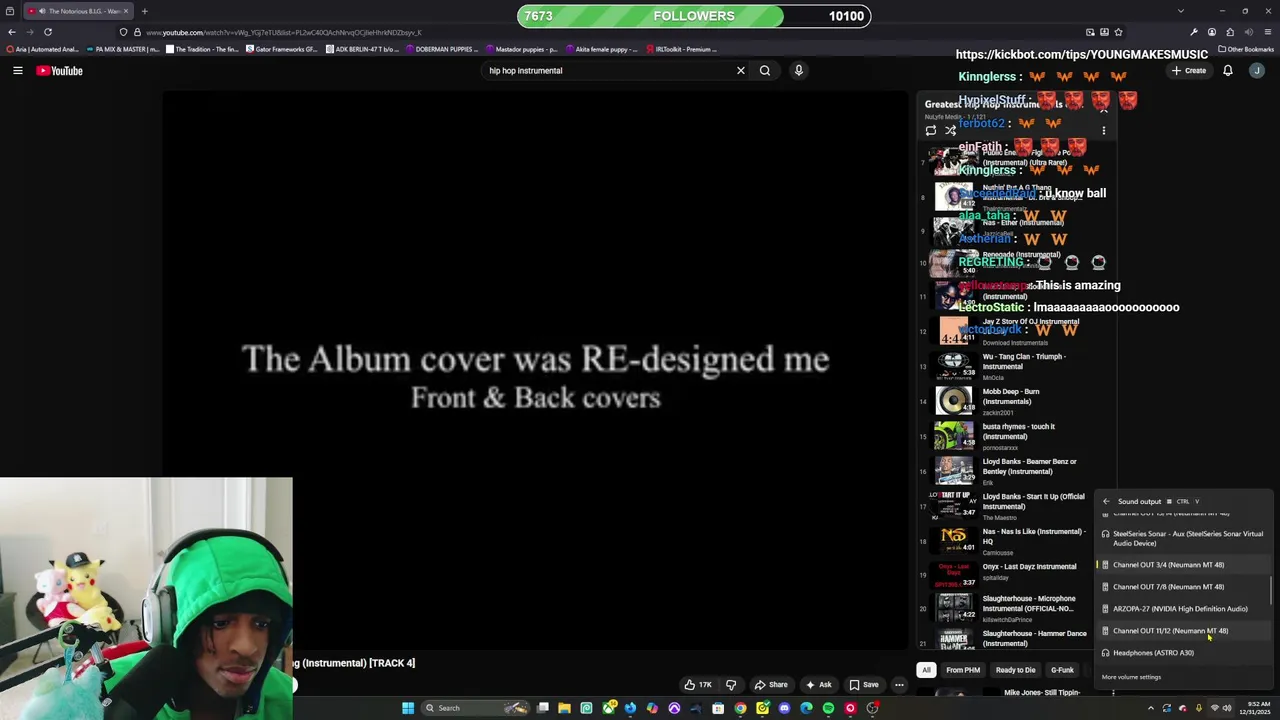Image resolution: width=1280 pixels, height=720 pixels.
Task: Open More volume settings
Action: click(x=1131, y=677)
